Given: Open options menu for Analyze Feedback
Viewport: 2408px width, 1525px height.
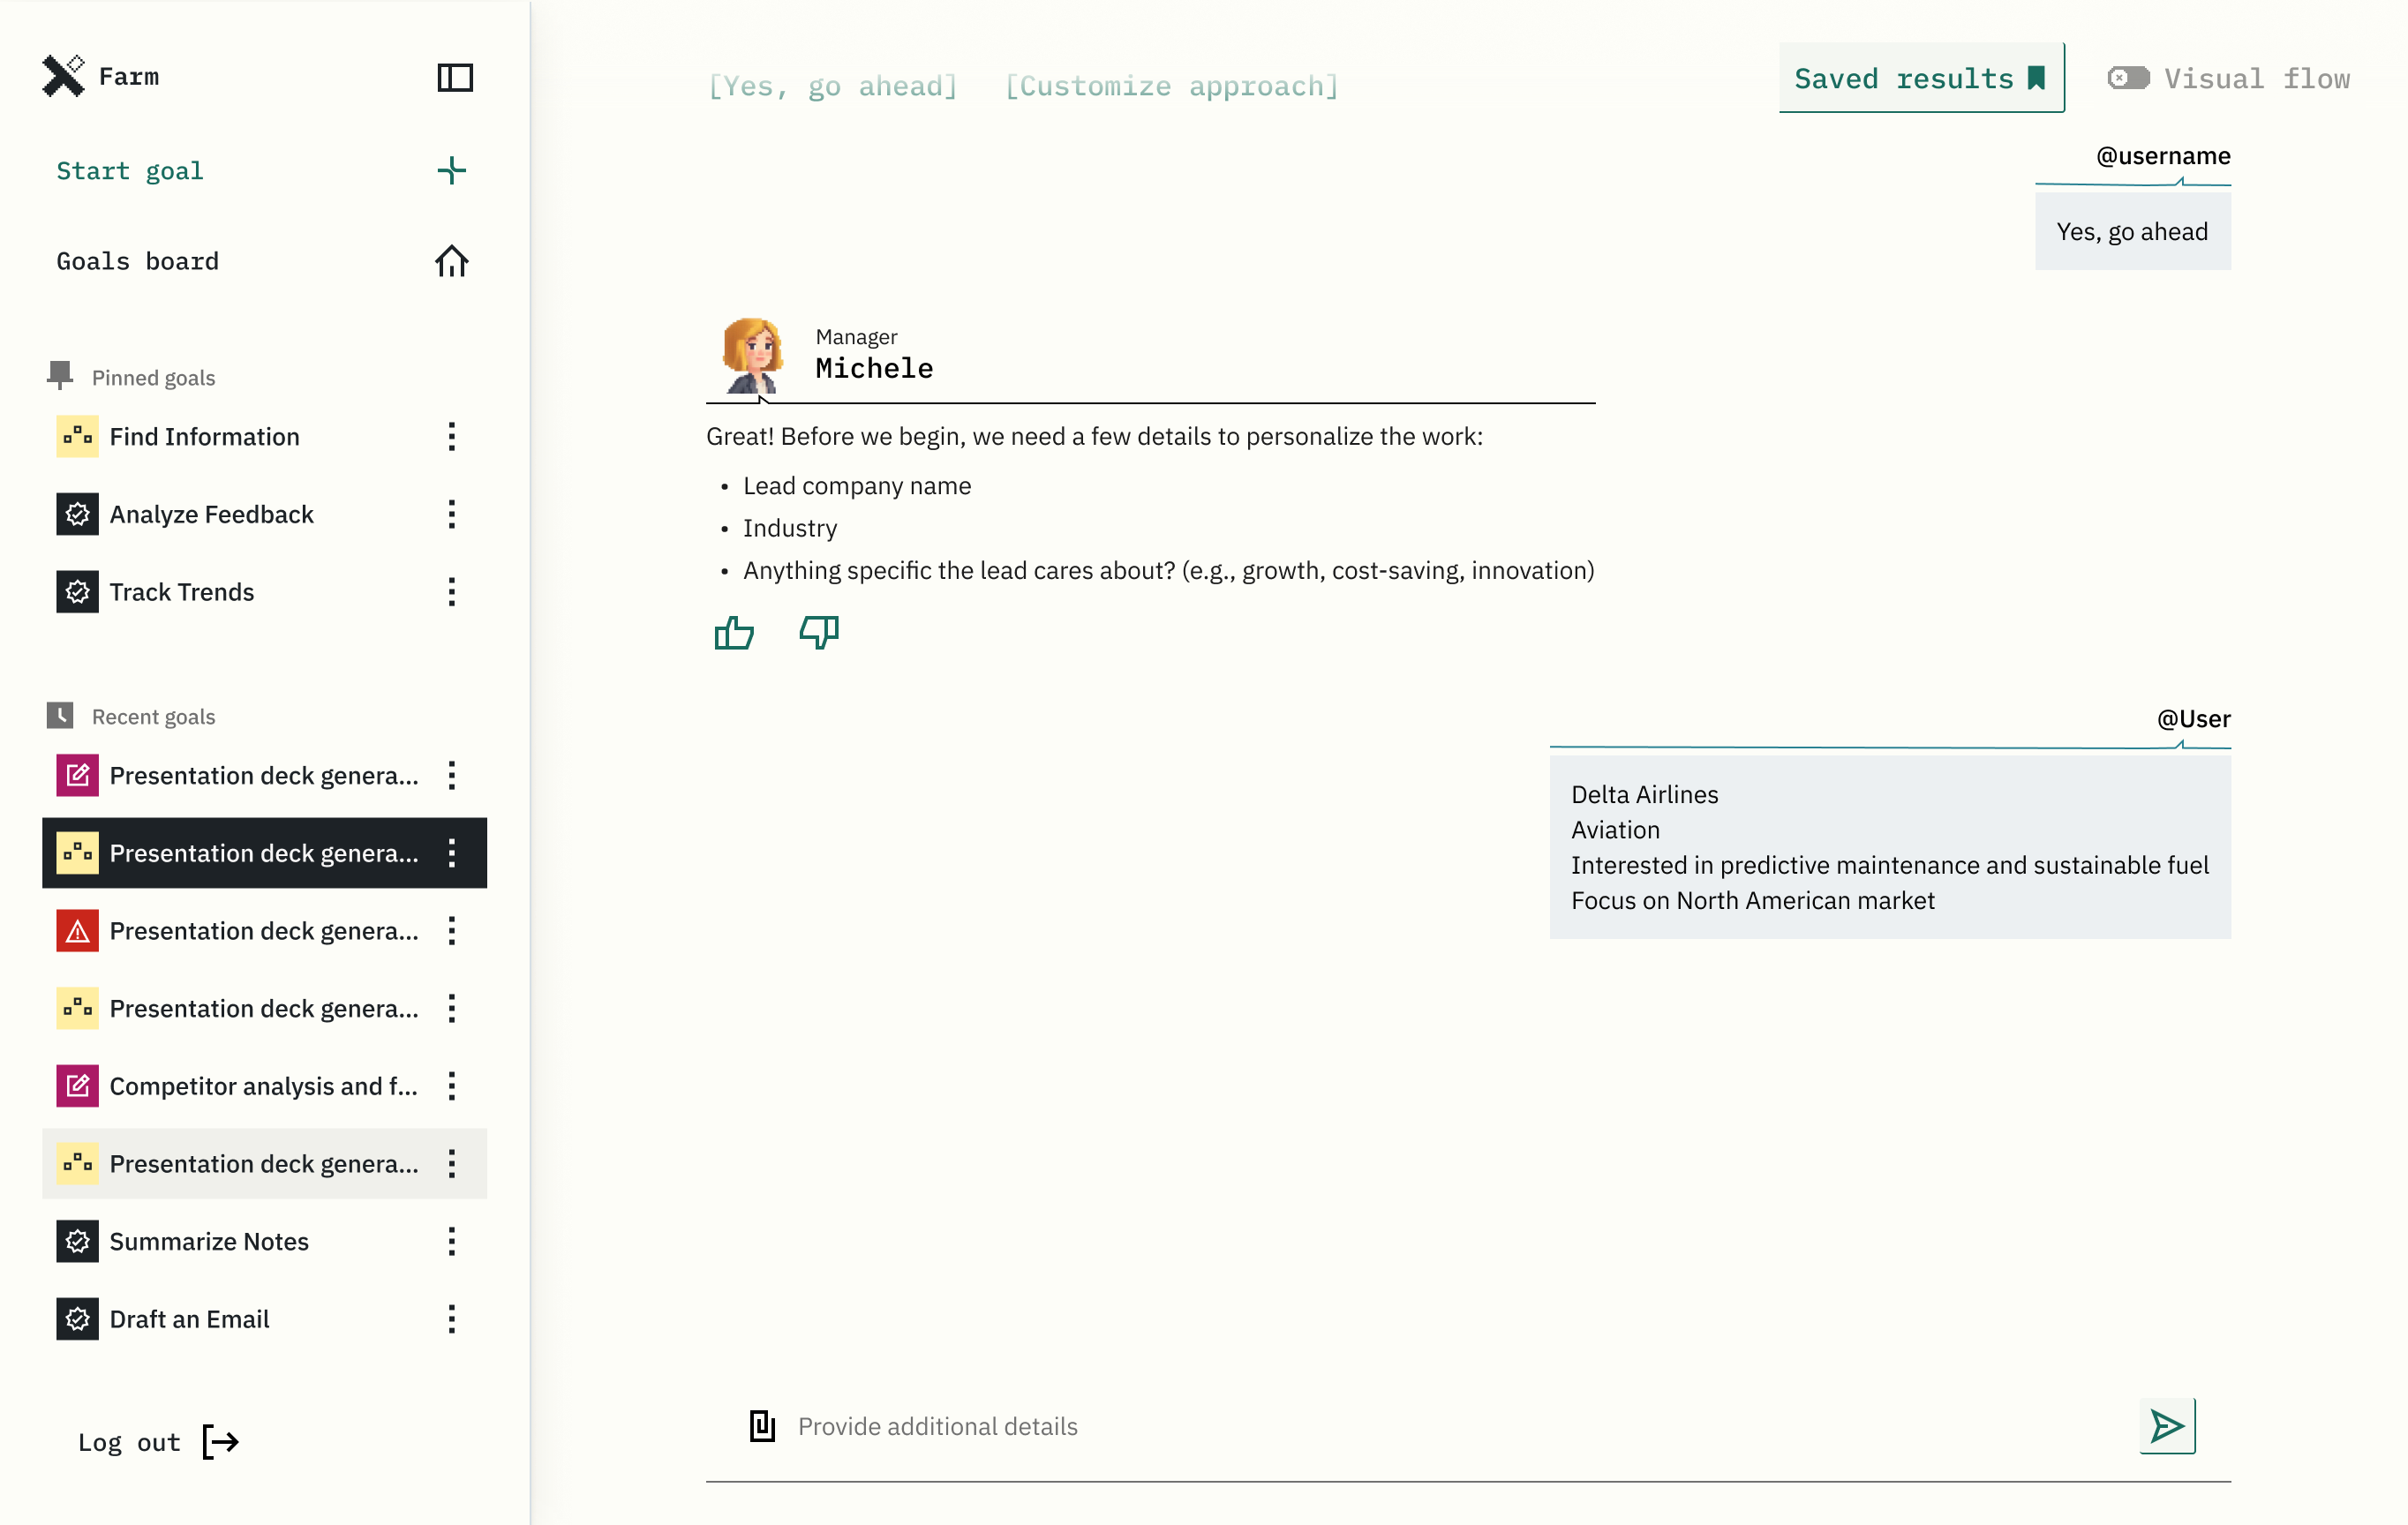Looking at the screenshot, I should (452, 514).
